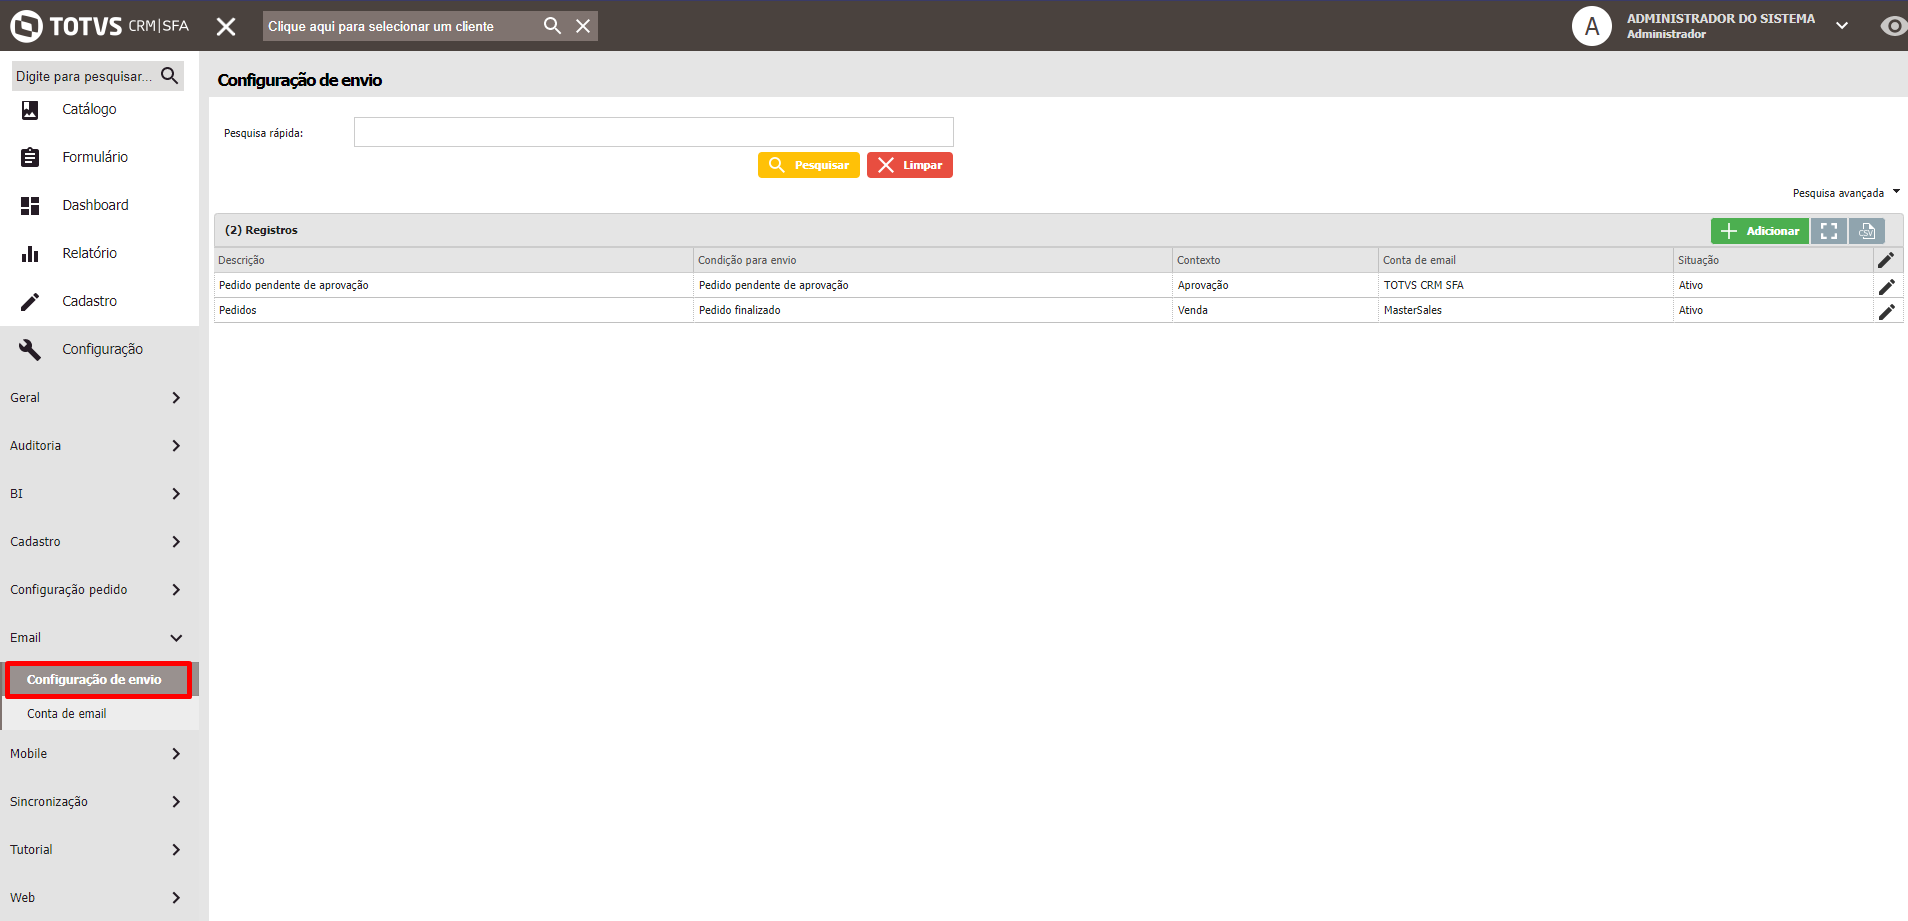
Task: Sort by the Contexto column header
Action: (x=1275, y=260)
